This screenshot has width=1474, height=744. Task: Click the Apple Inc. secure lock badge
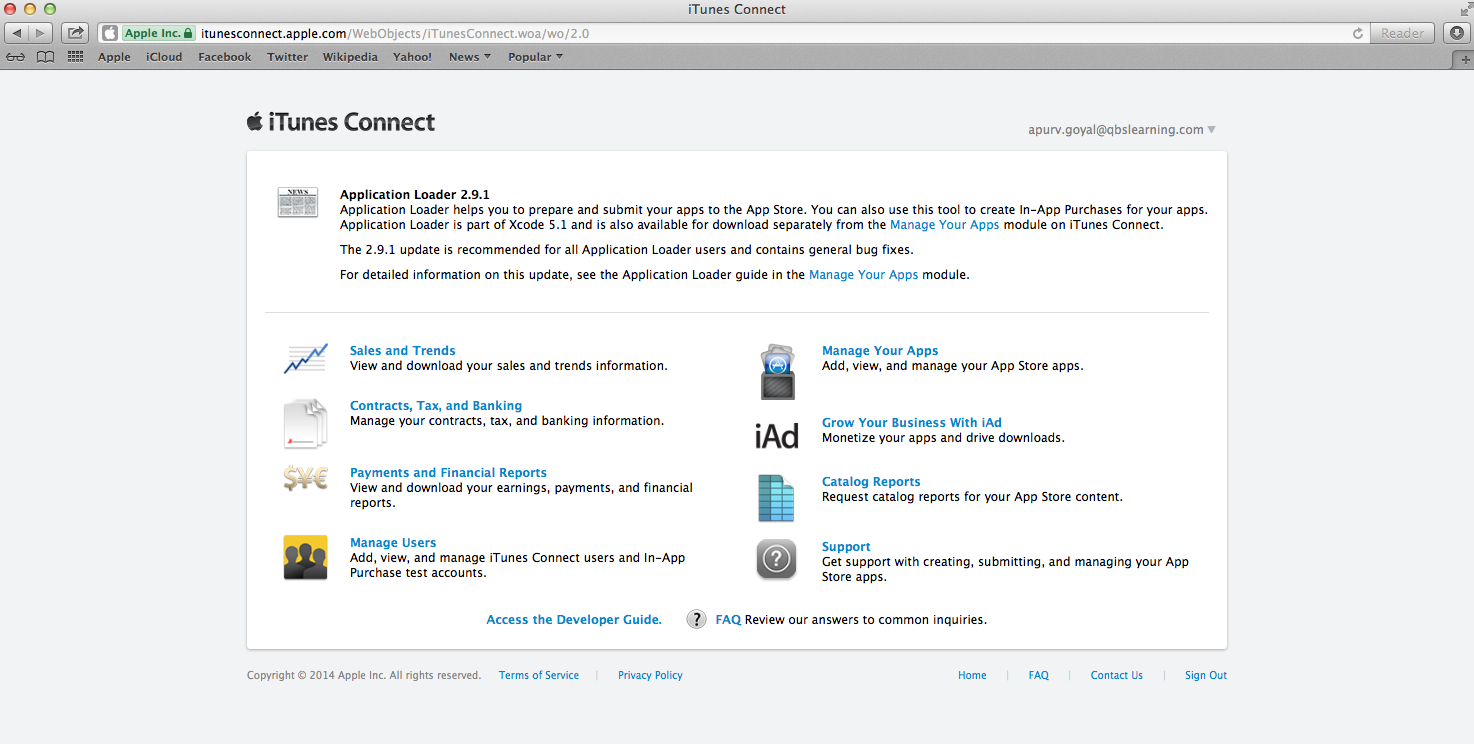pos(158,33)
